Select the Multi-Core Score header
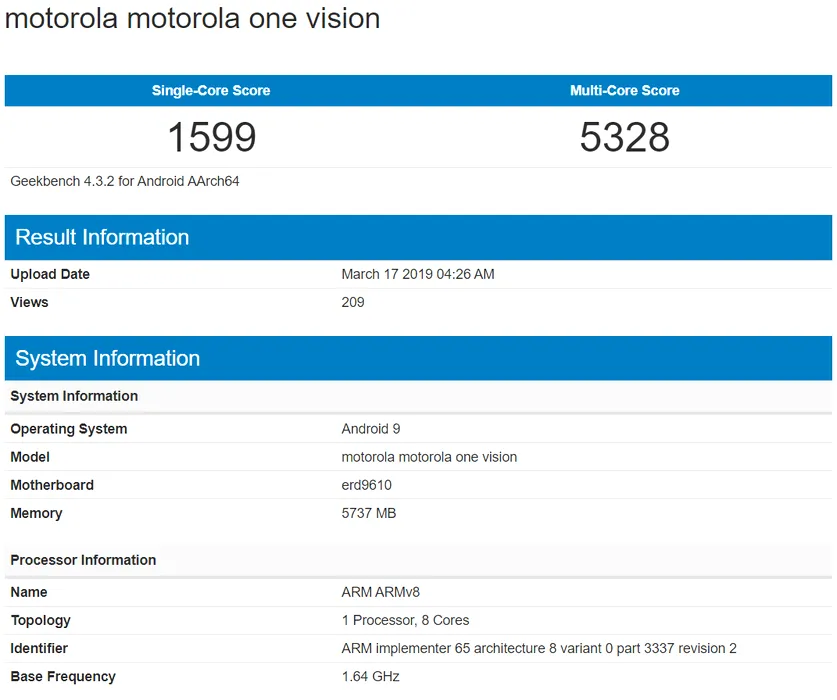Viewport: 837px width, 700px height. pos(625,90)
